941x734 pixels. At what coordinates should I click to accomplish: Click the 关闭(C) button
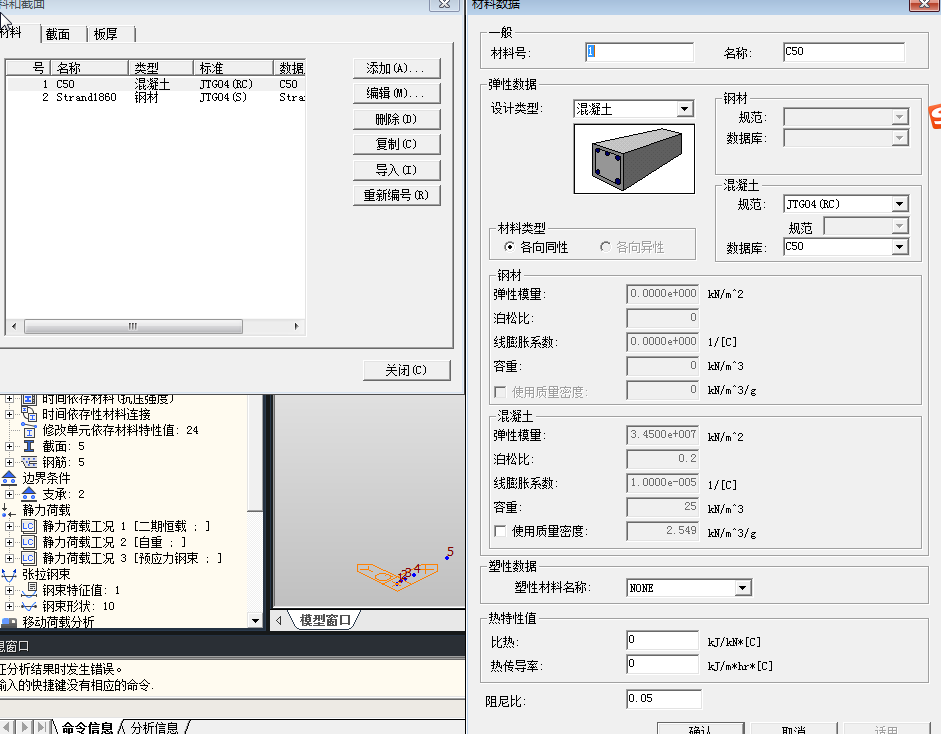406,370
